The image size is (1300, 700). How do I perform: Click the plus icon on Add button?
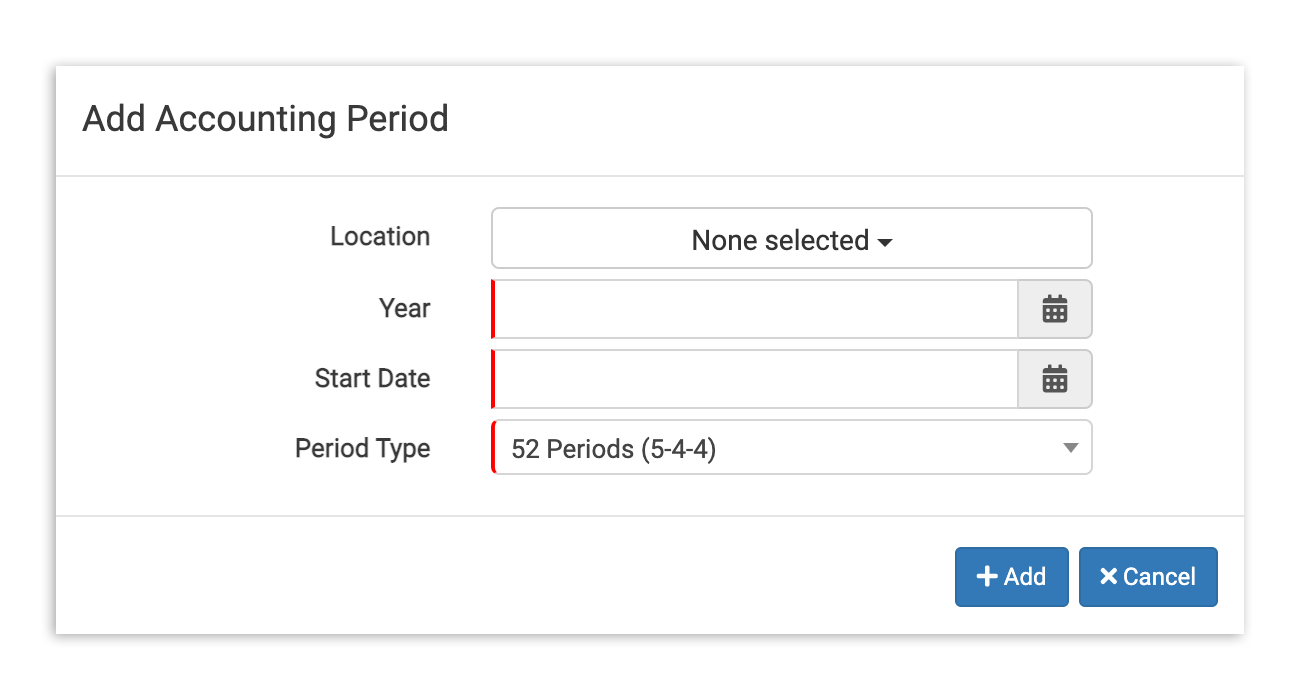coord(987,577)
